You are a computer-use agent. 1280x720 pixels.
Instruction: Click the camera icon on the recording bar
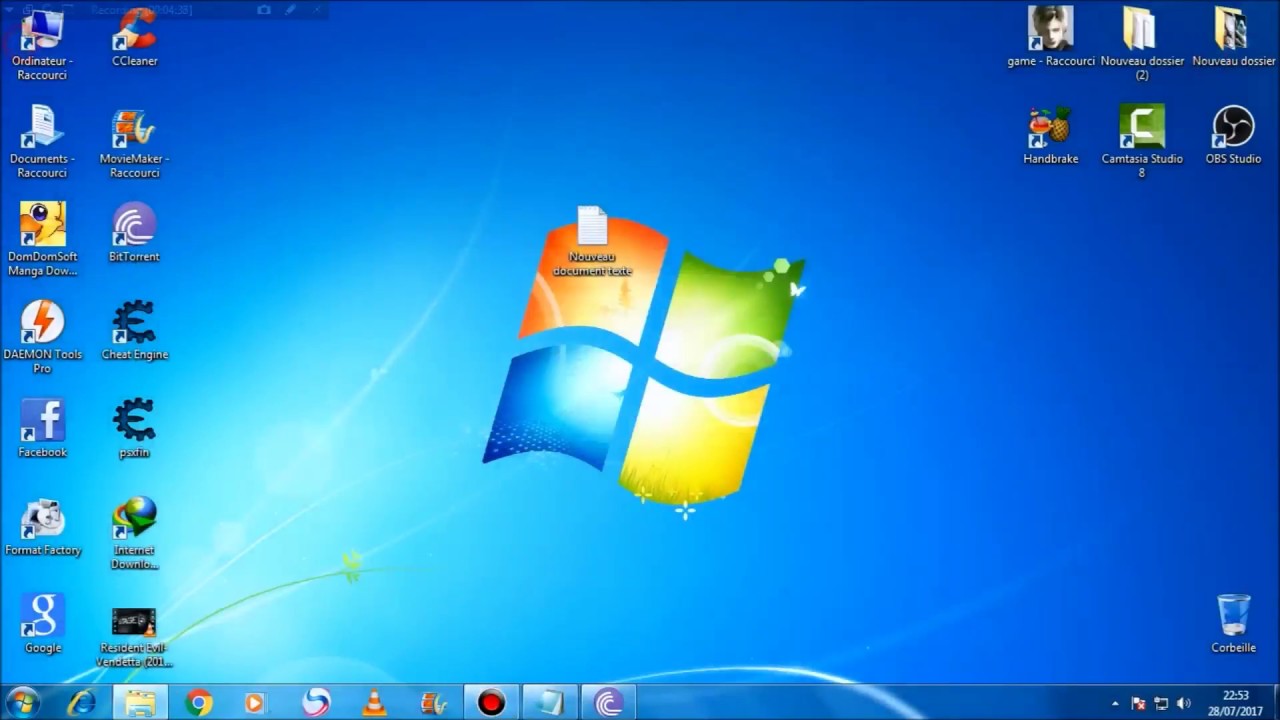coord(264,10)
